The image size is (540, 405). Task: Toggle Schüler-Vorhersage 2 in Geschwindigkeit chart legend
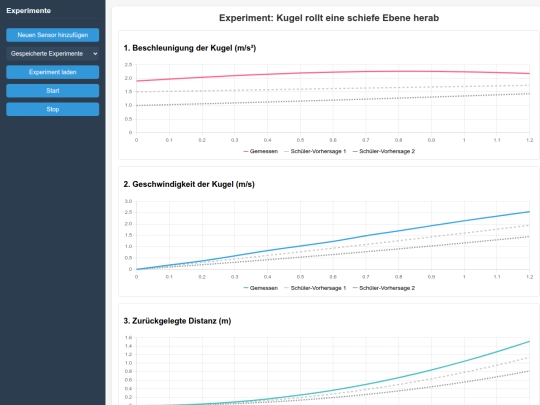[384, 288]
